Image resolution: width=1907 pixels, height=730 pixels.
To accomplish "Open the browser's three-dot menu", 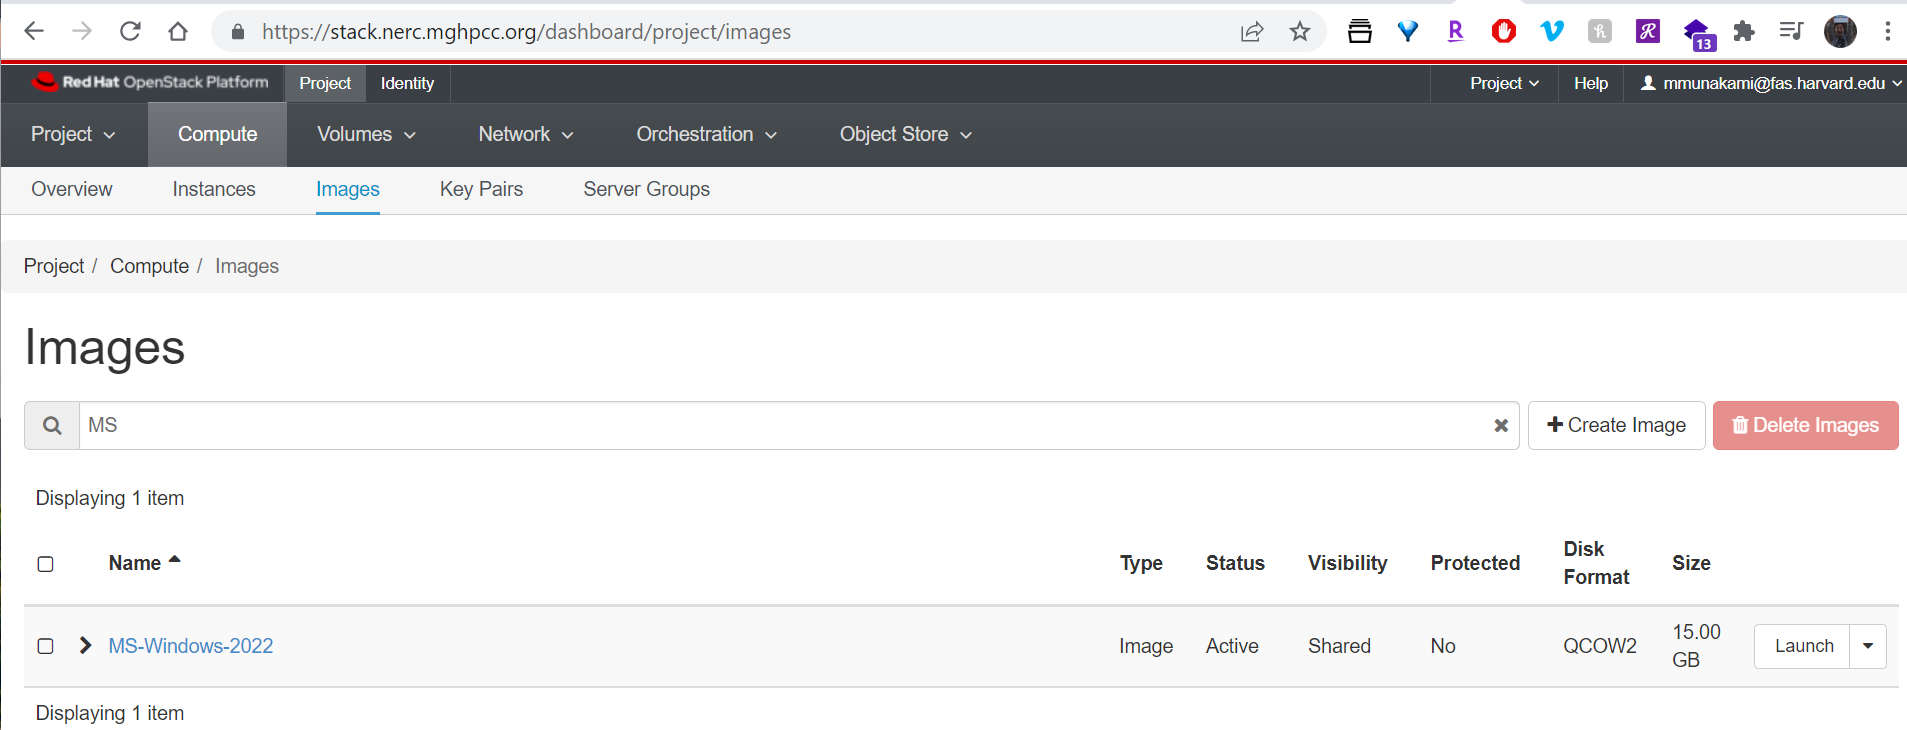I will (x=1888, y=31).
